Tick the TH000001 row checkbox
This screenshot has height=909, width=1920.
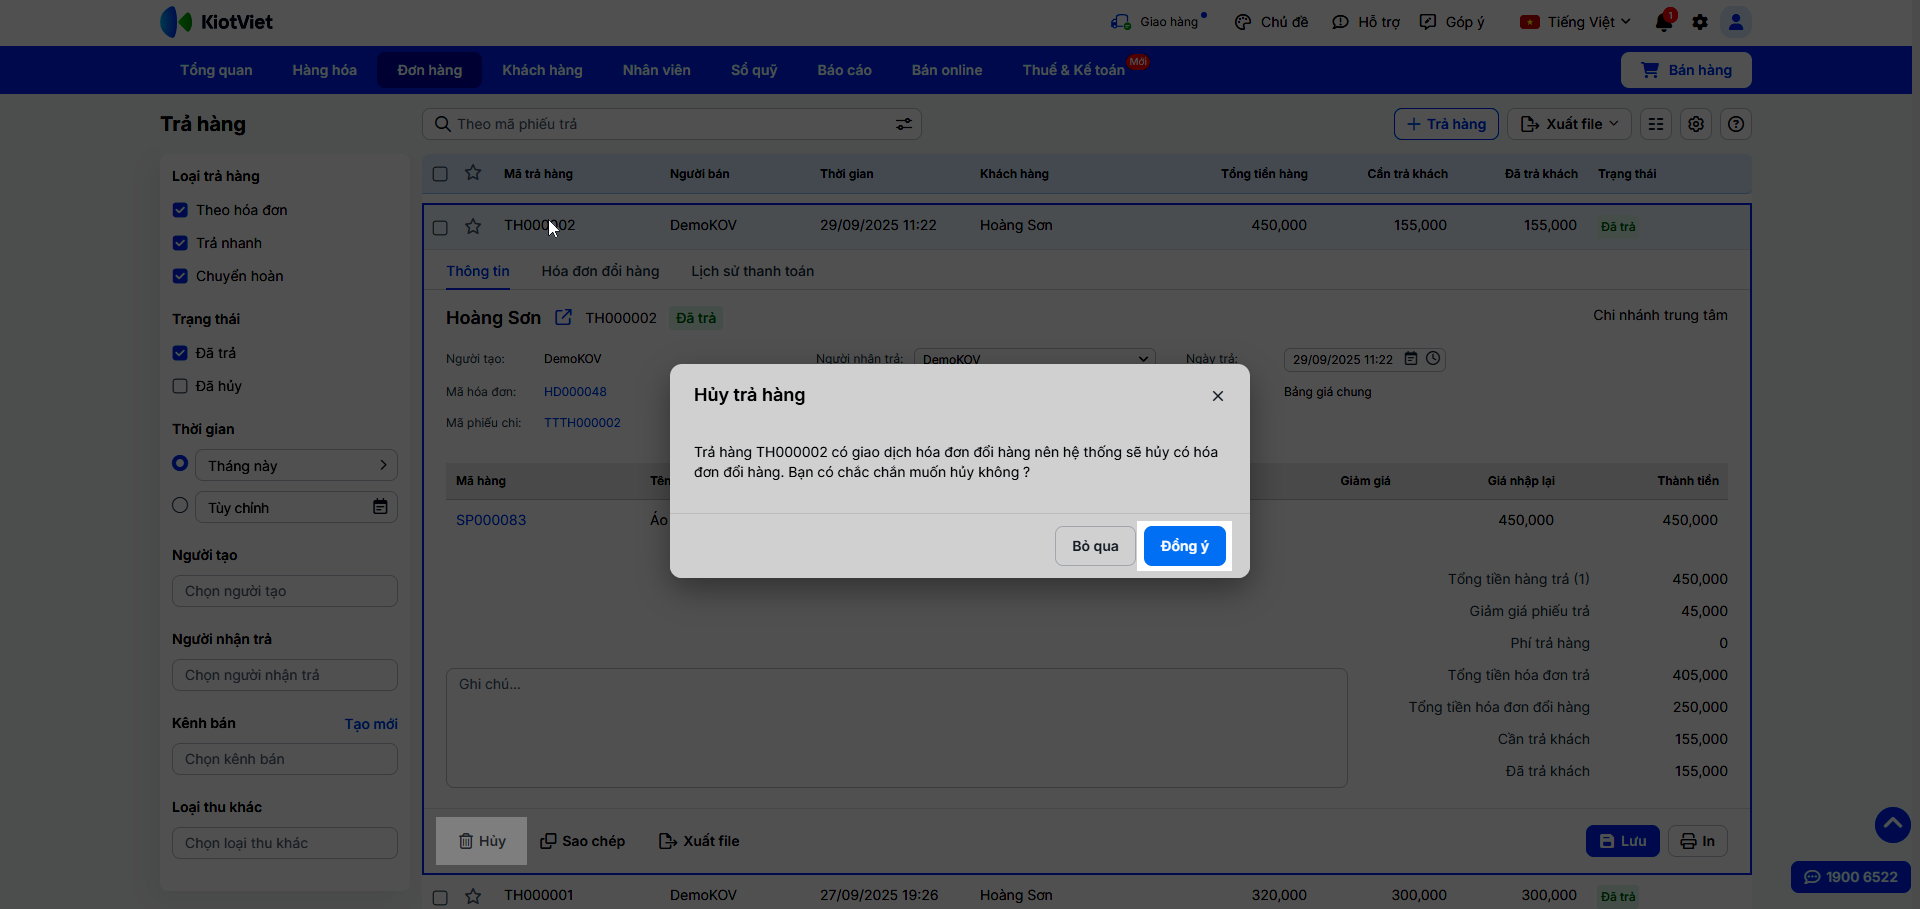(440, 898)
